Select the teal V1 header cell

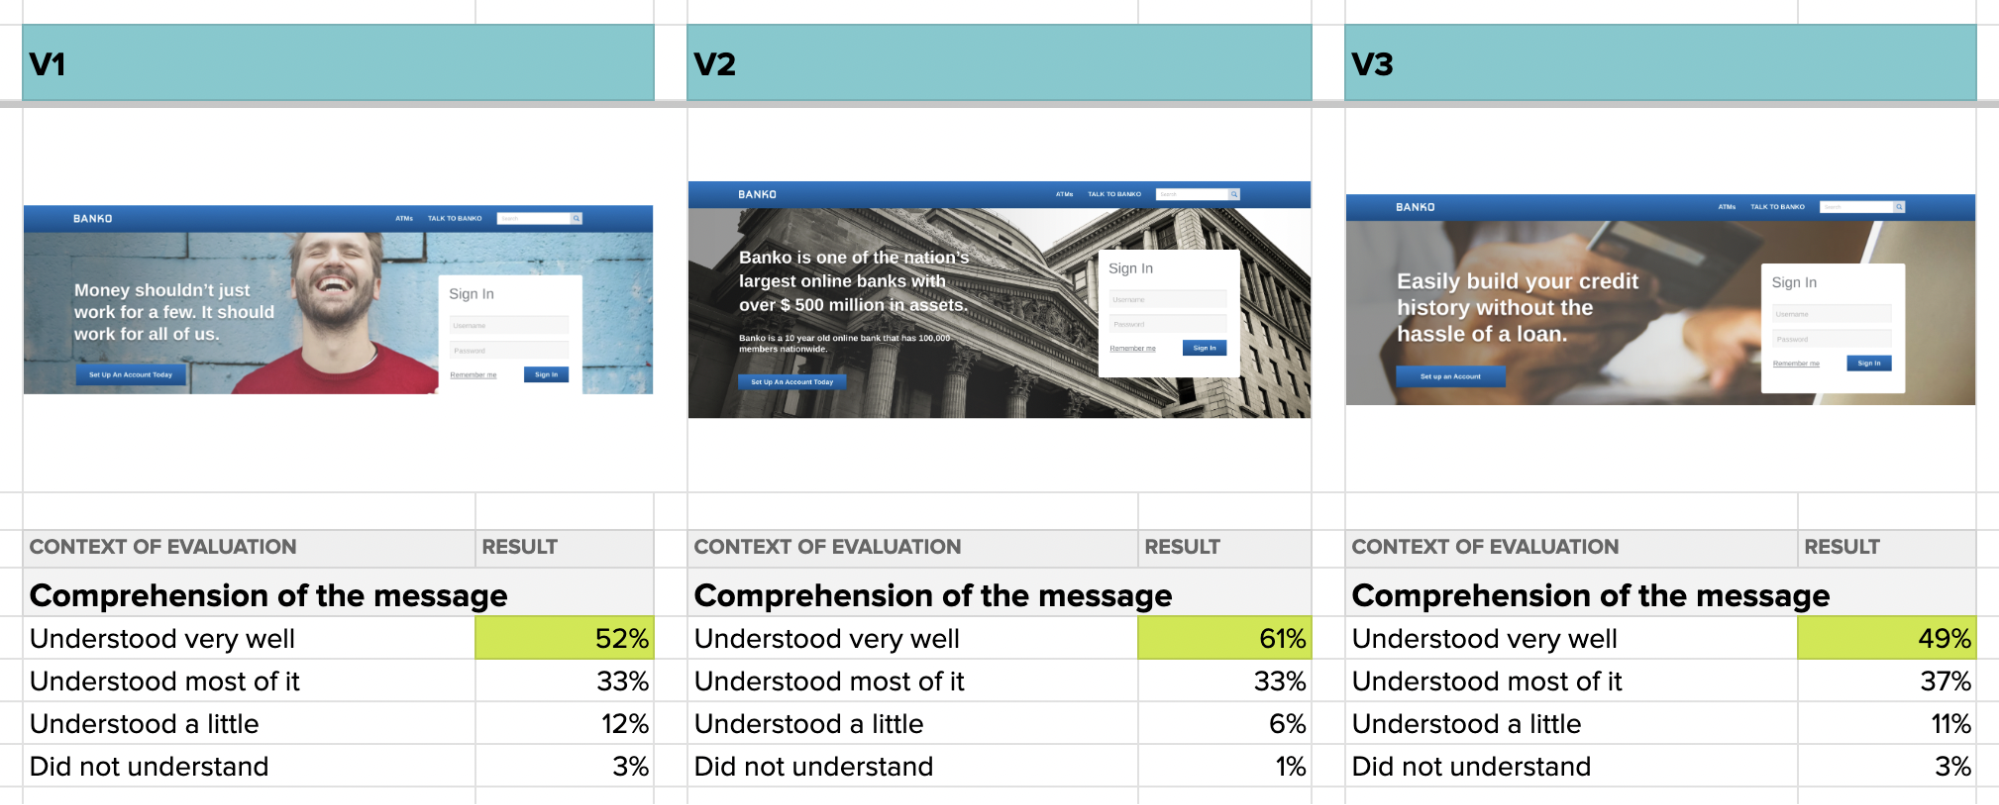coord(338,63)
